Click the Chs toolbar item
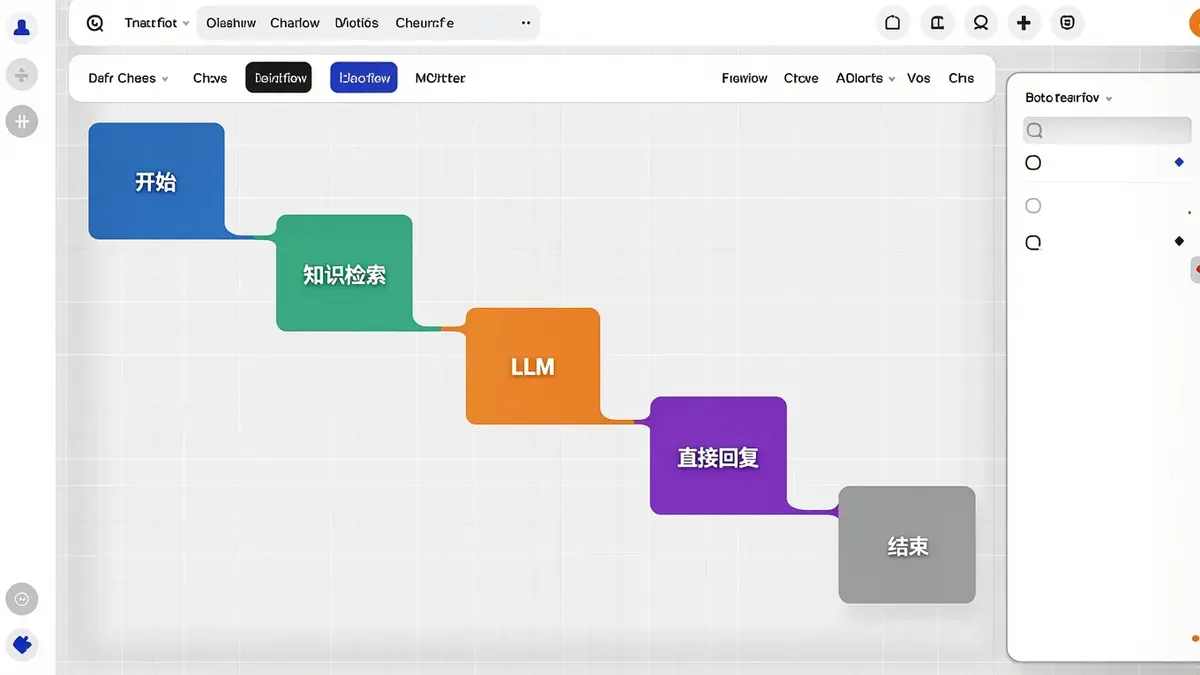The image size is (1200, 675). click(x=961, y=78)
